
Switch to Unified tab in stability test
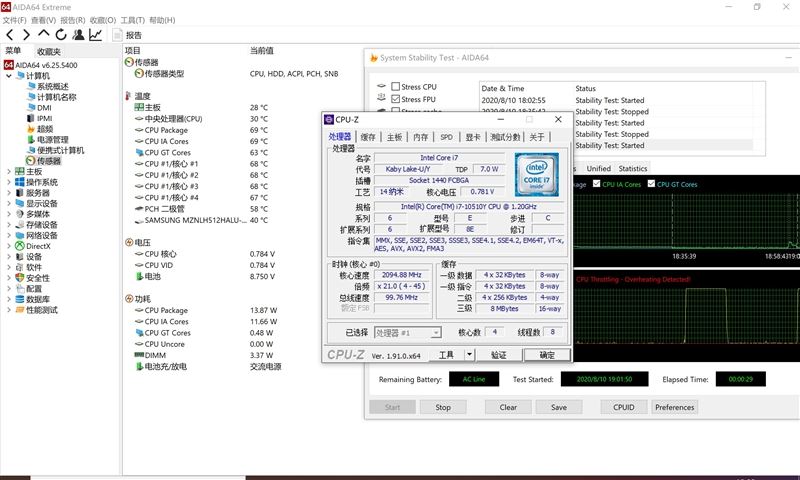(x=598, y=168)
